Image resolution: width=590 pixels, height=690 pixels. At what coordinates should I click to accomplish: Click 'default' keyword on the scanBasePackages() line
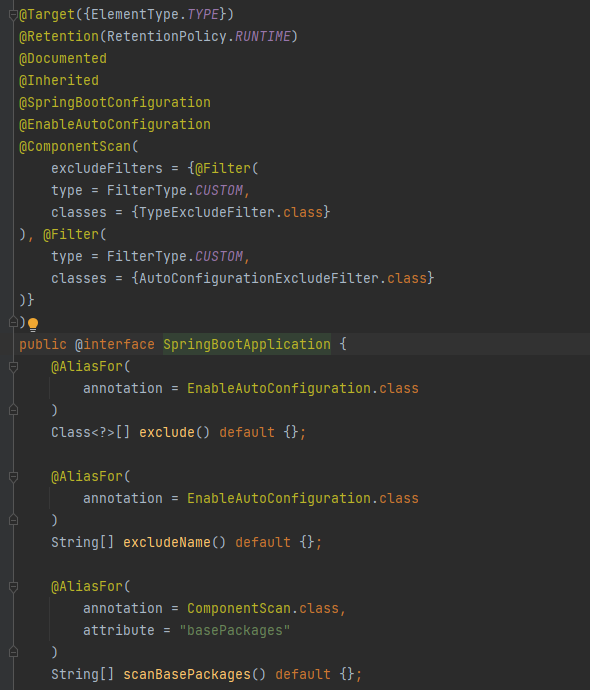coord(303,675)
